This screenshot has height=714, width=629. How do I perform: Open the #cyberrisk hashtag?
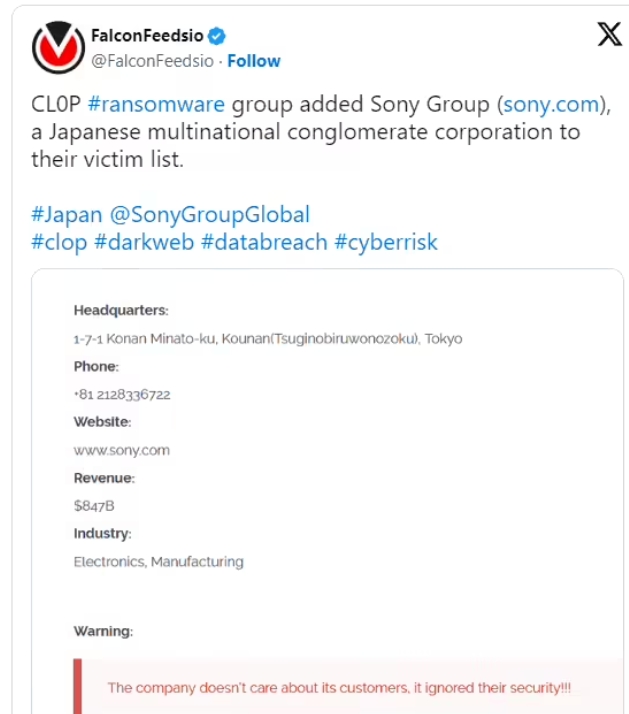(x=386, y=242)
